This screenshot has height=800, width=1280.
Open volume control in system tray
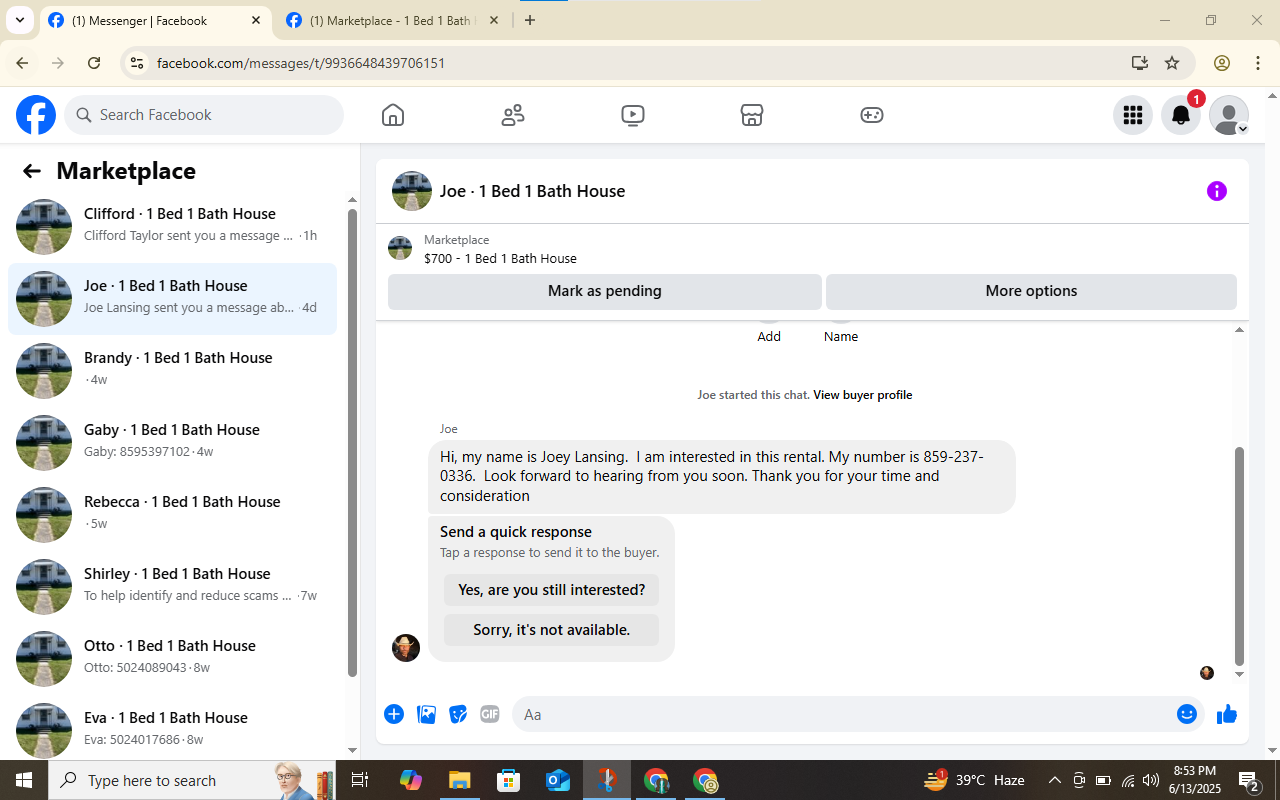[x=1151, y=780]
